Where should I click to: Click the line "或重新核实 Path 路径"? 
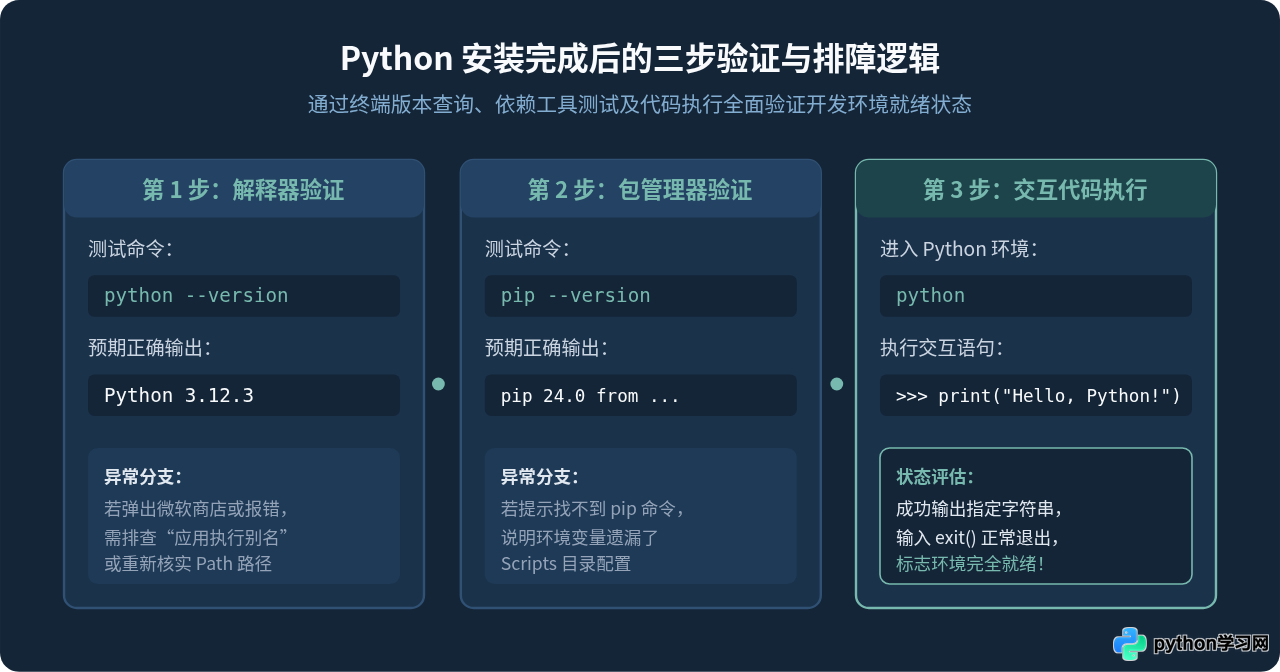188,563
